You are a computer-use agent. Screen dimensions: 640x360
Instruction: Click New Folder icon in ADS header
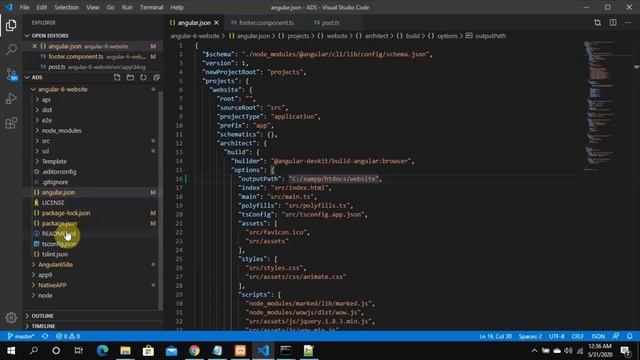130,77
